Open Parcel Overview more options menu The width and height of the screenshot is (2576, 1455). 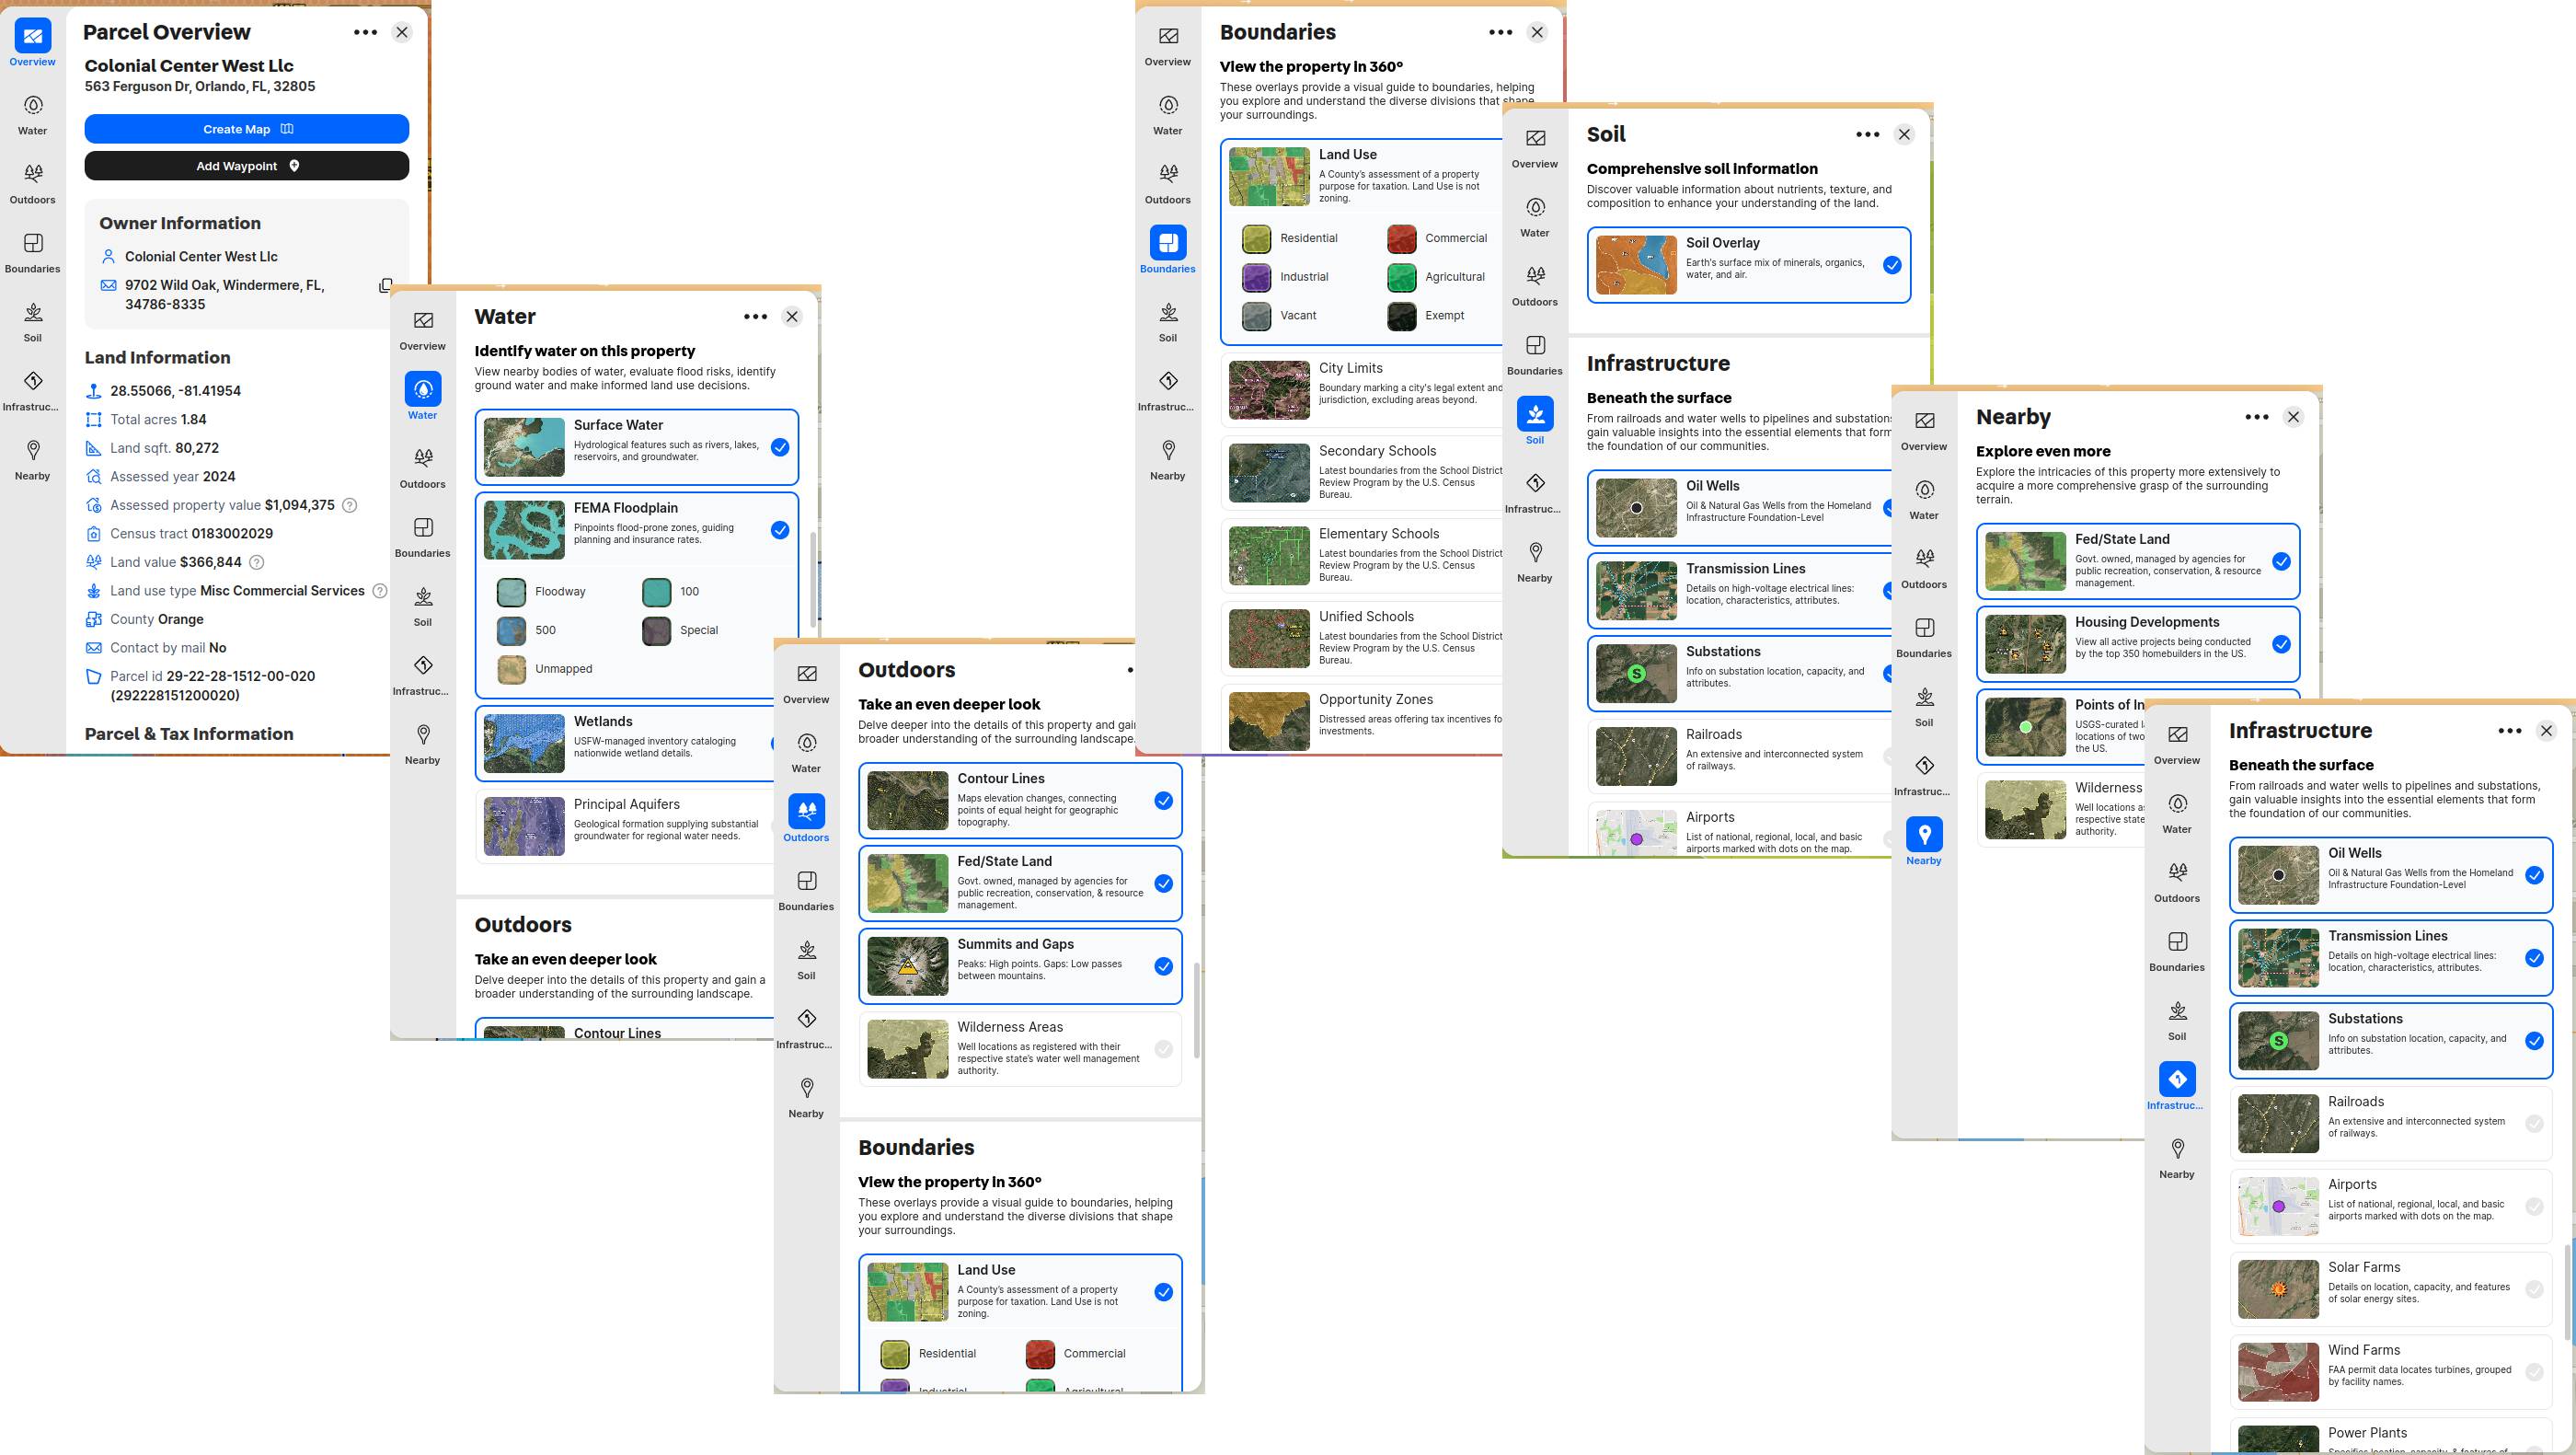[365, 32]
